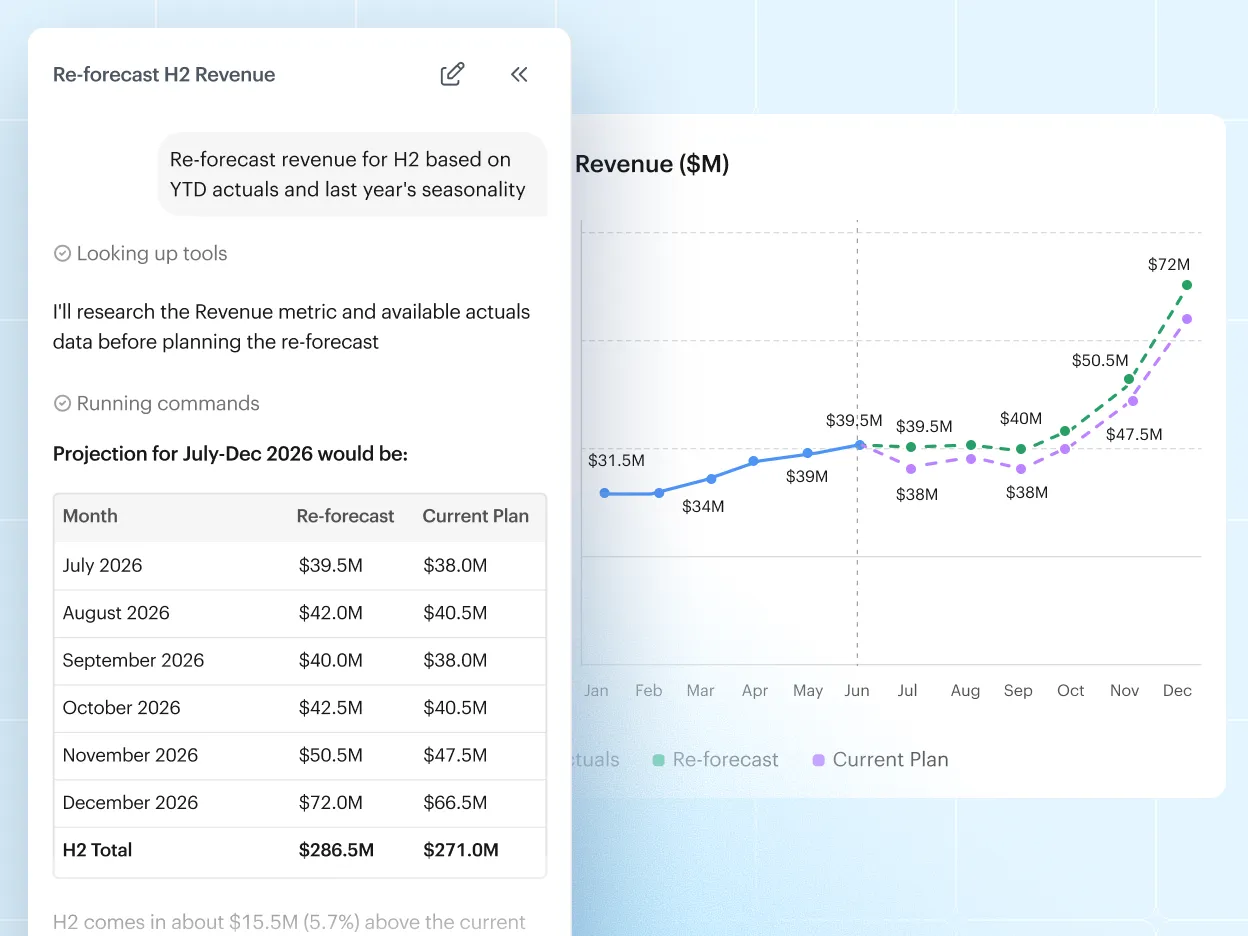Collapse the chat panel with double-chevron icon
The width and height of the screenshot is (1248, 936).
point(519,74)
